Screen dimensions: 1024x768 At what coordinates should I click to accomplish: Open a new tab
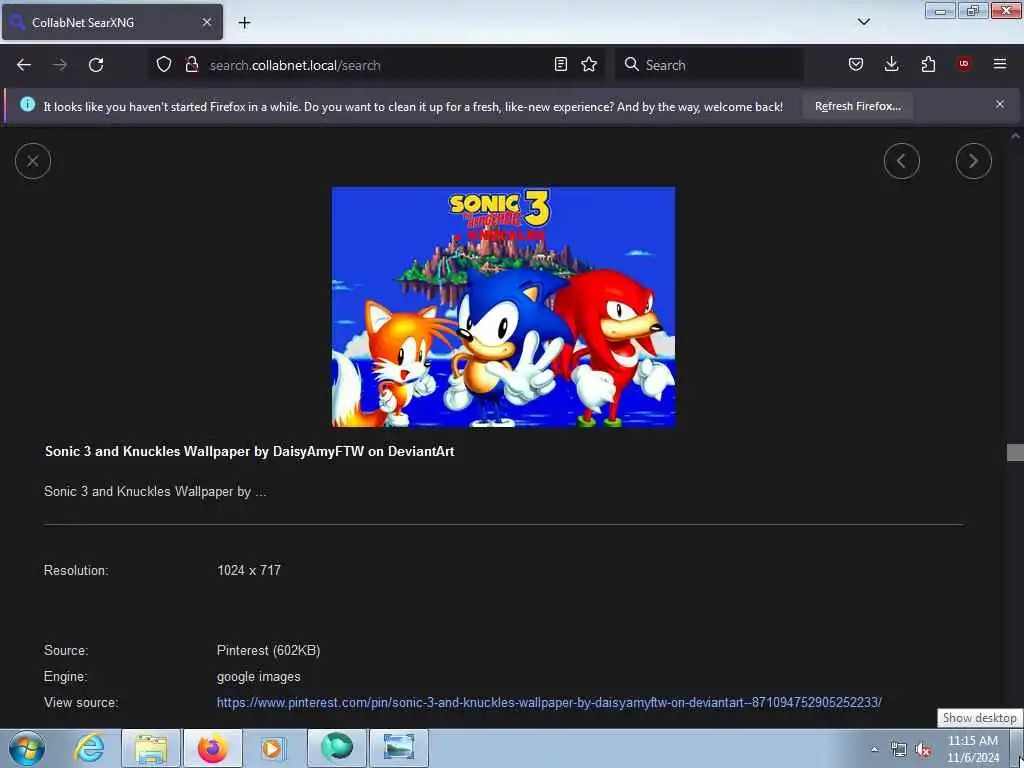click(x=244, y=23)
